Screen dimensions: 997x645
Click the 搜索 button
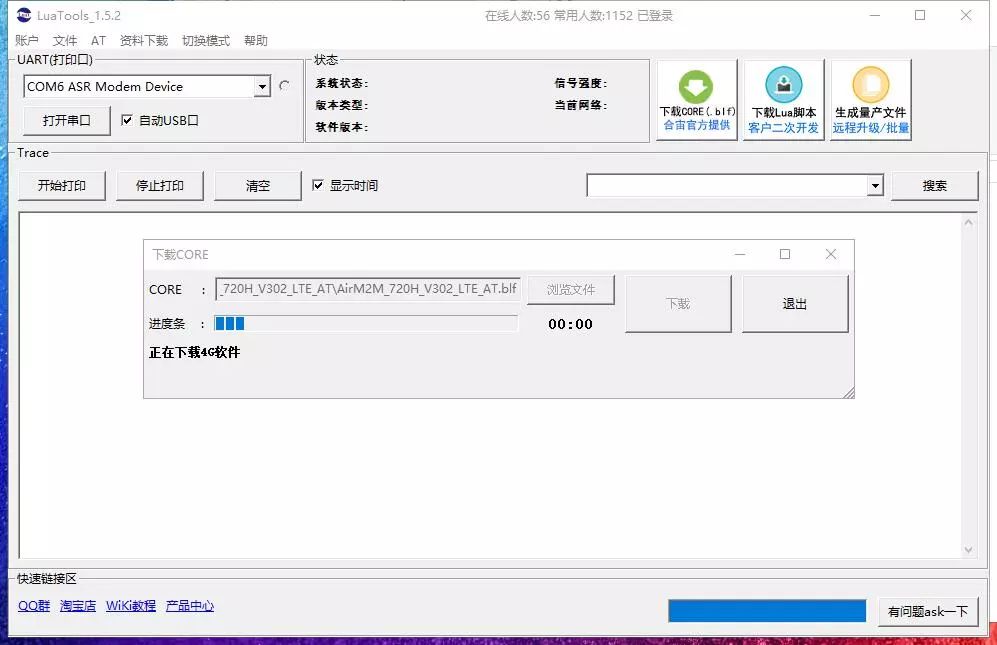(x=935, y=186)
